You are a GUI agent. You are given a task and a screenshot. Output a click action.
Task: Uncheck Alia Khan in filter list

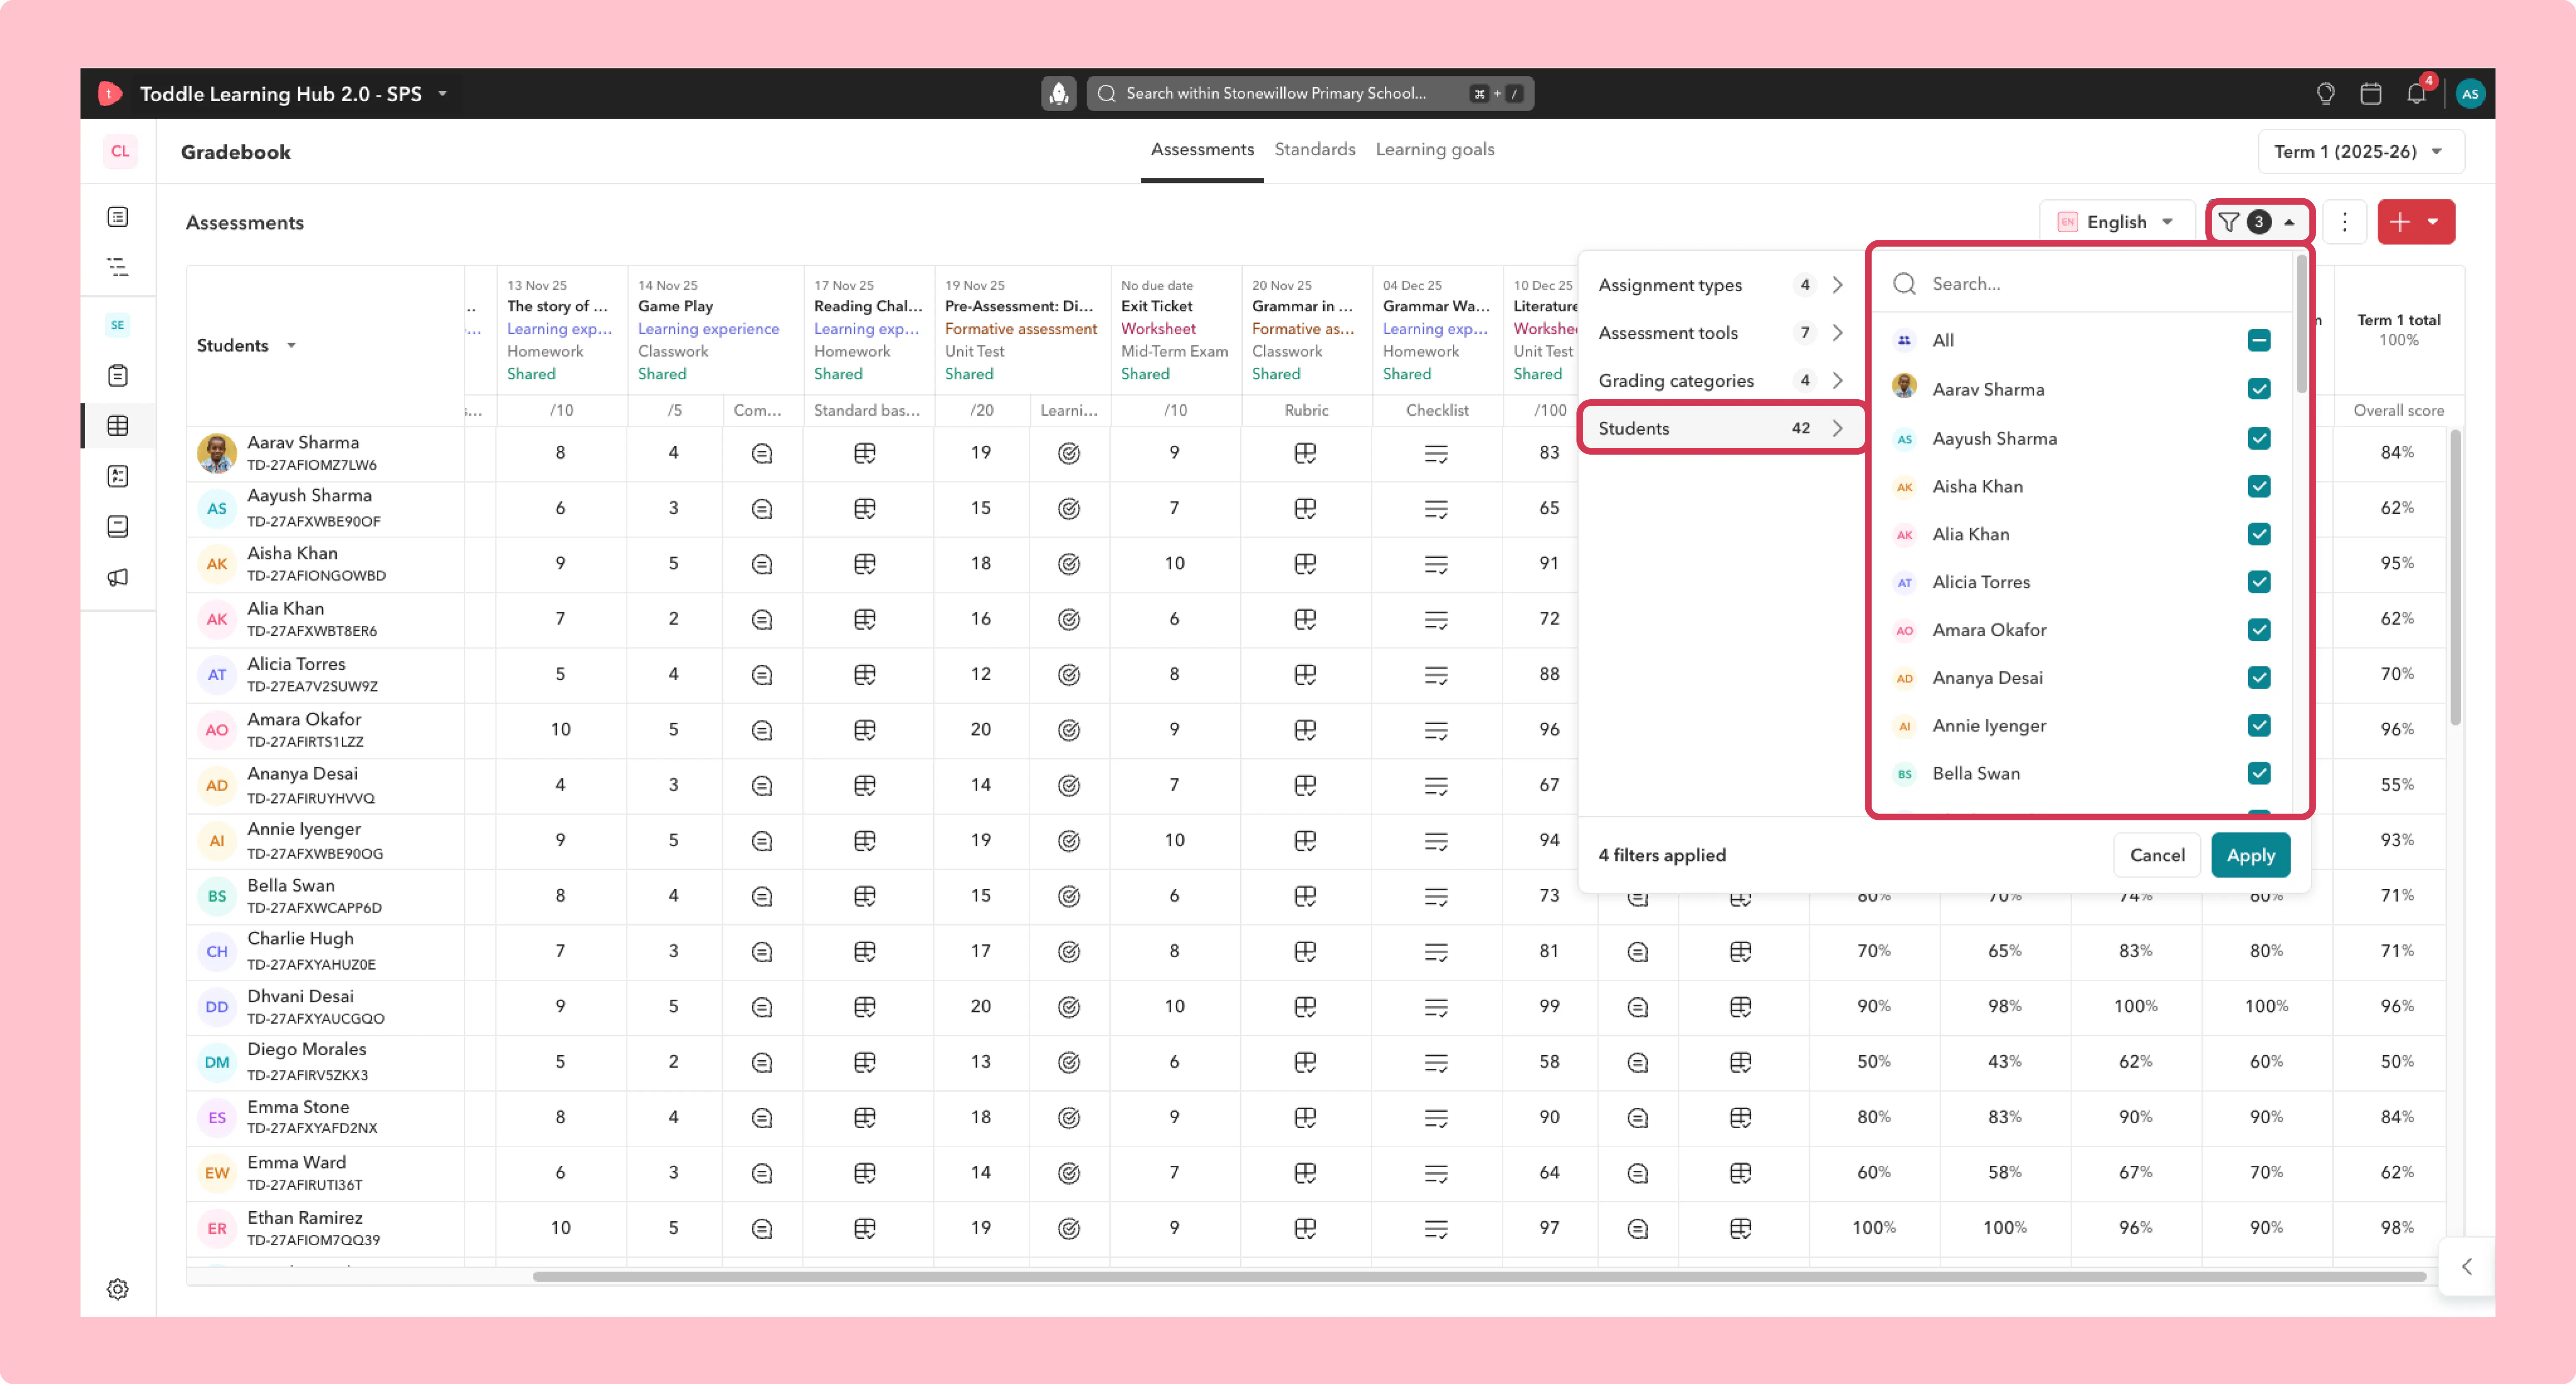click(2259, 534)
